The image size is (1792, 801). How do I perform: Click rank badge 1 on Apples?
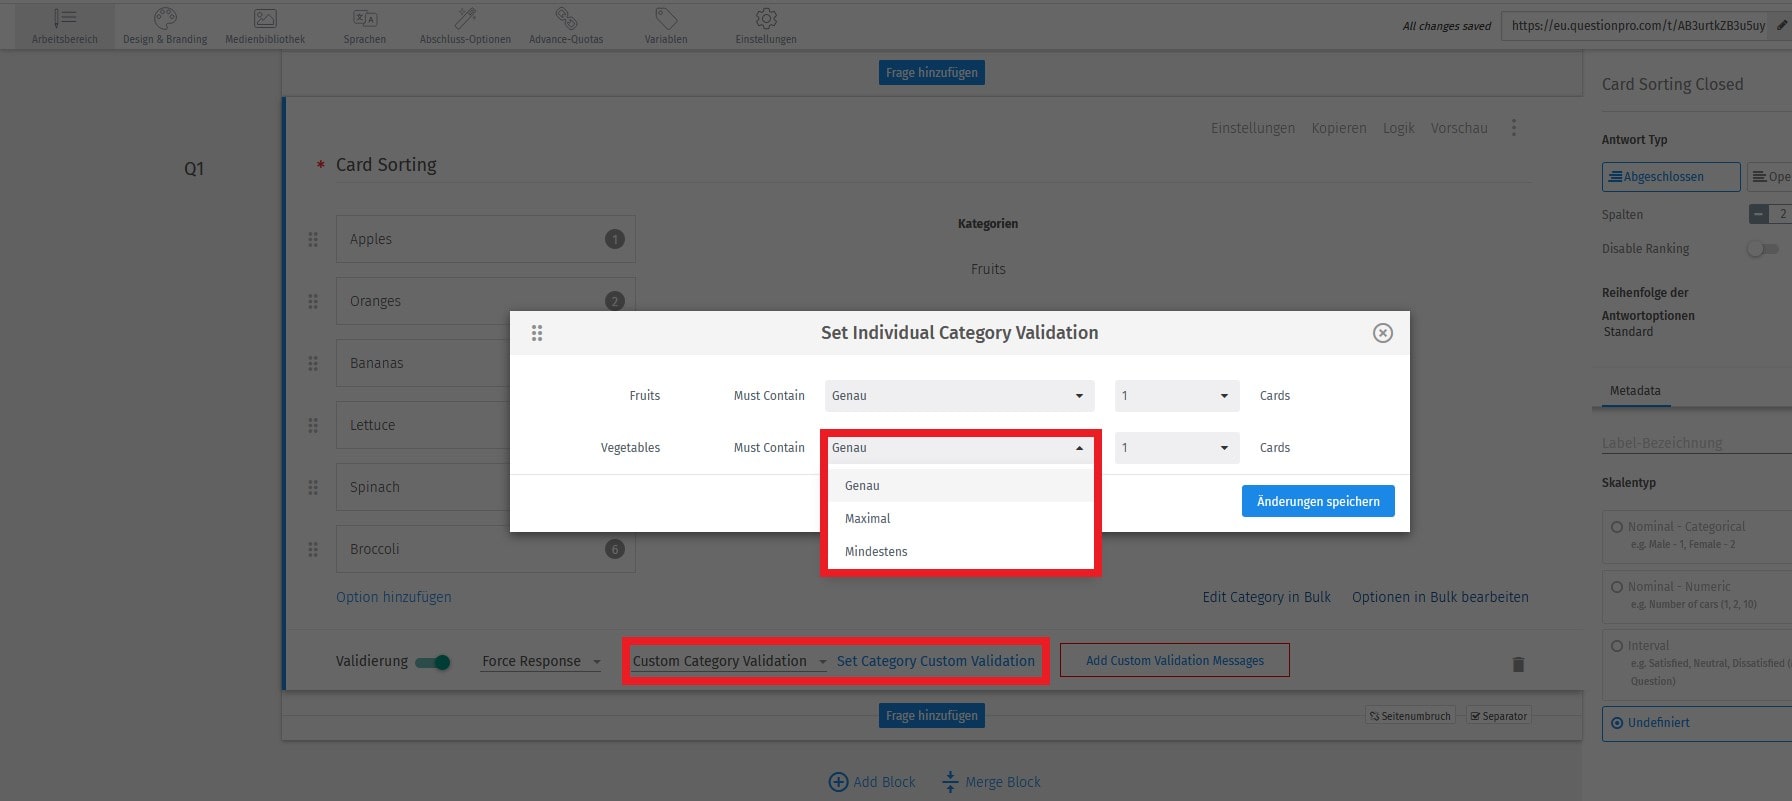[x=615, y=239]
